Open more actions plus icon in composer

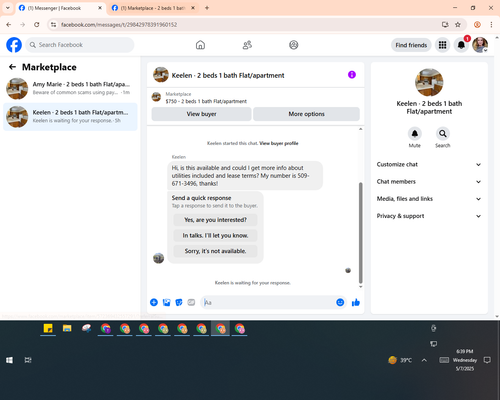pyautogui.click(x=154, y=302)
